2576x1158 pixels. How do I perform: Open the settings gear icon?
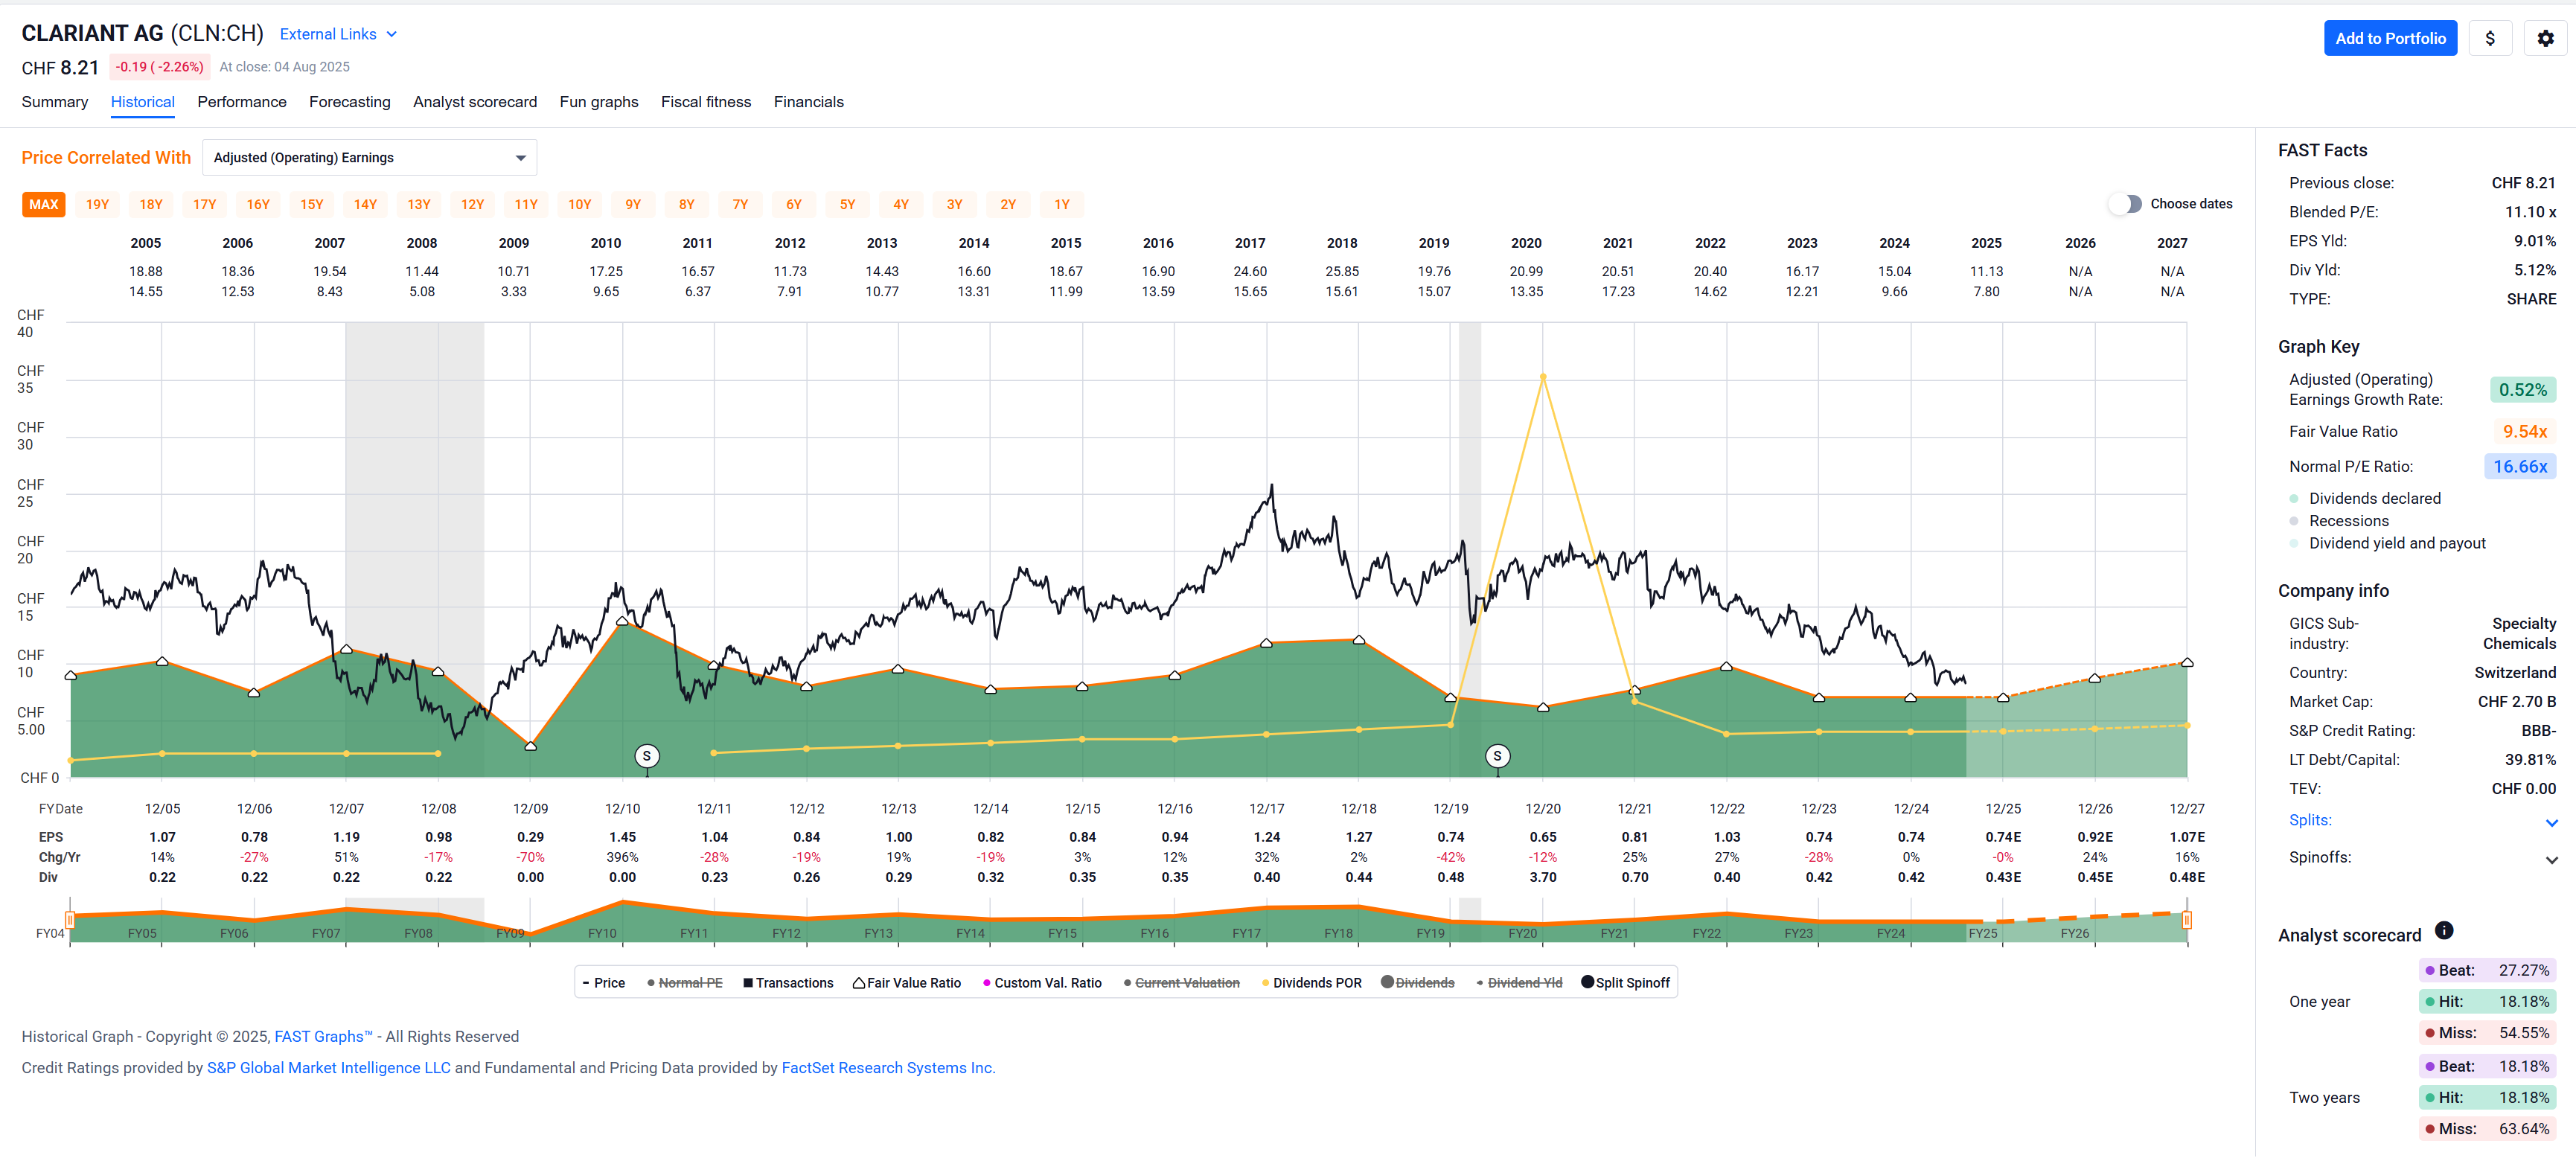tap(2545, 38)
